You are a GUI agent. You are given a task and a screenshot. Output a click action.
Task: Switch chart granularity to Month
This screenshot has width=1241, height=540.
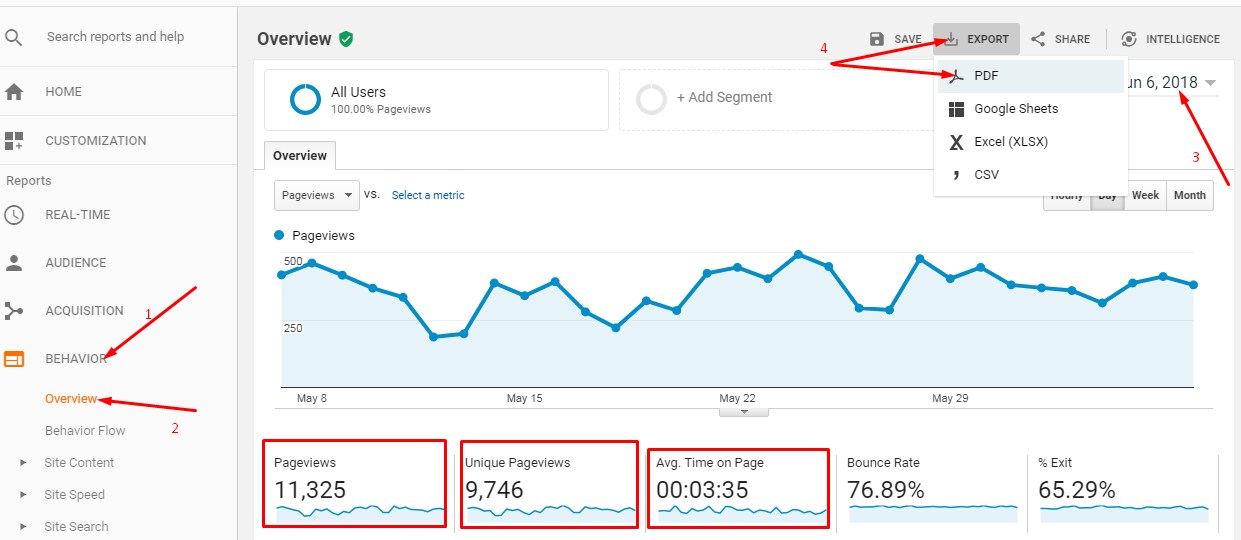[x=1189, y=195]
